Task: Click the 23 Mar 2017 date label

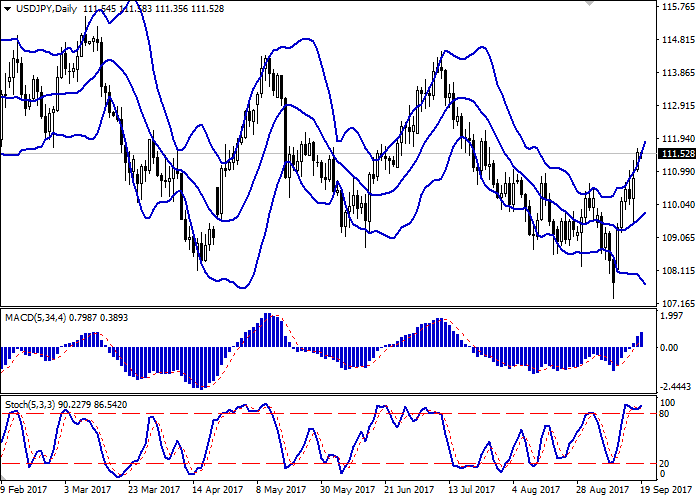Action: pos(154,490)
